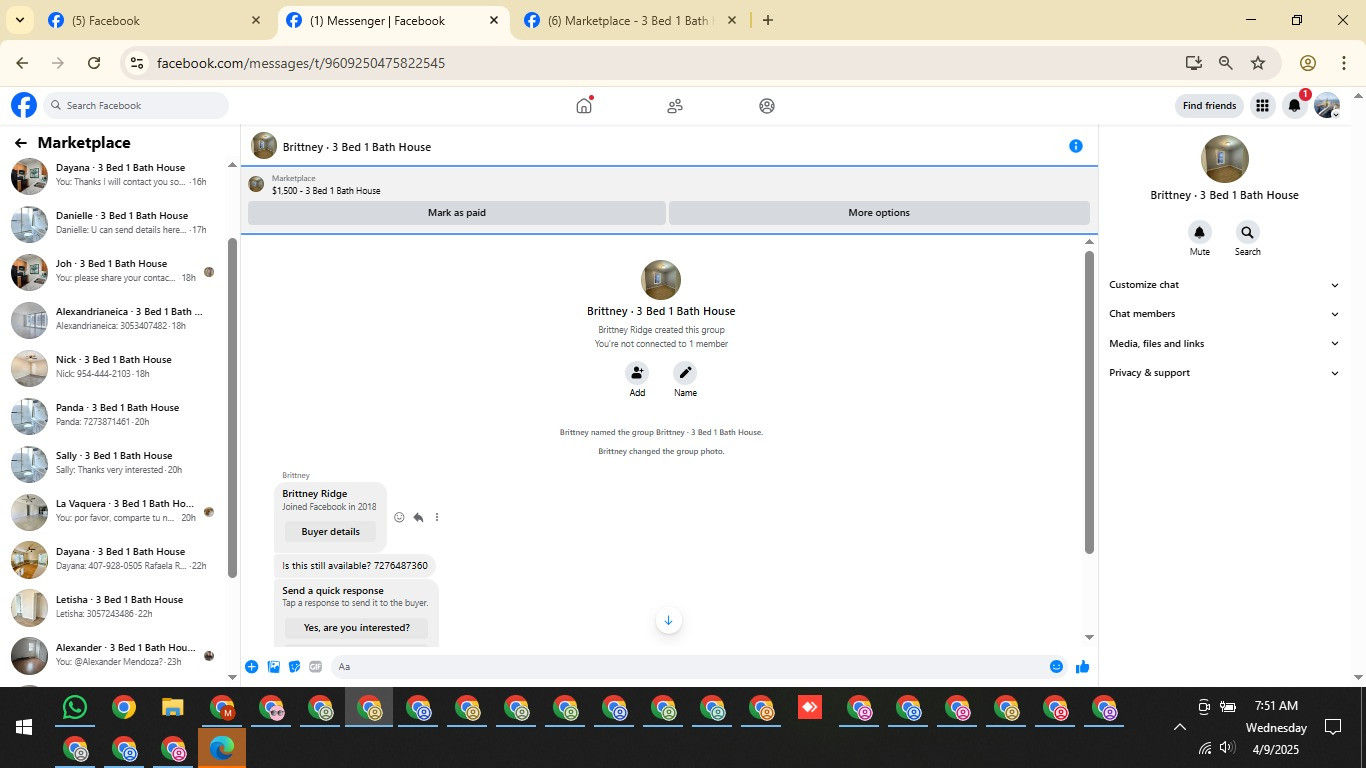This screenshot has height=768, width=1366.
Task: Expand Media, files and links section
Action: [x=1224, y=343]
